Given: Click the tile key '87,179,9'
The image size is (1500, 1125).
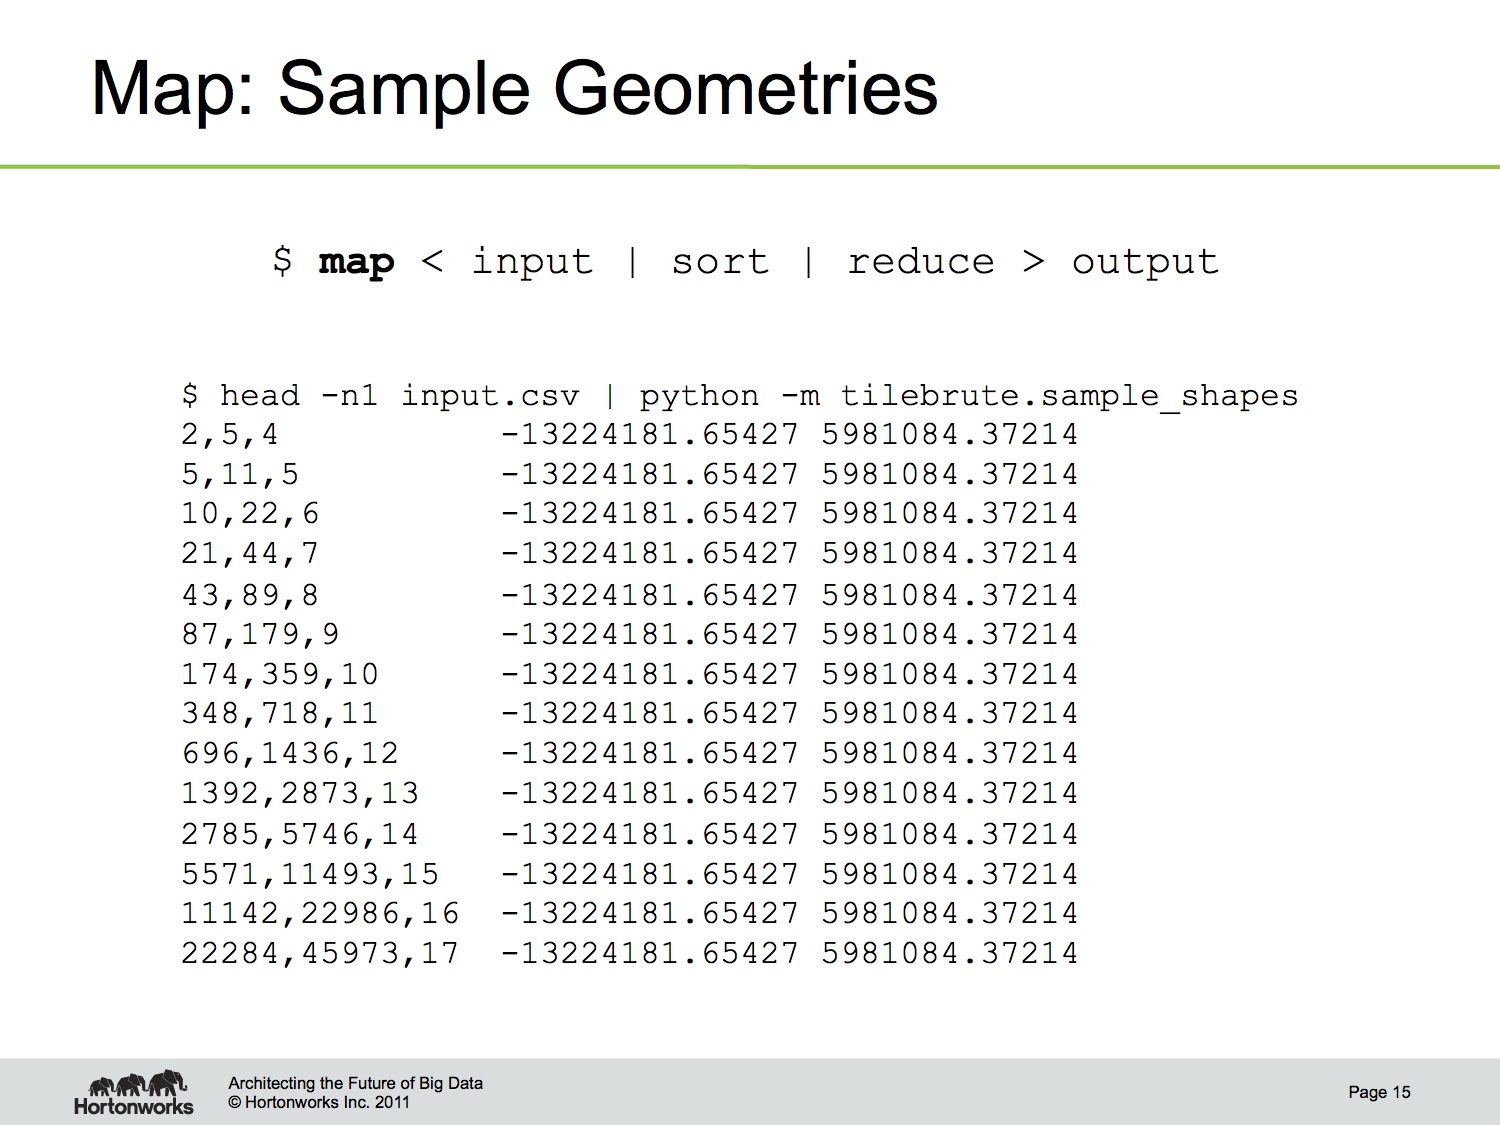Looking at the screenshot, I should [x=260, y=635].
